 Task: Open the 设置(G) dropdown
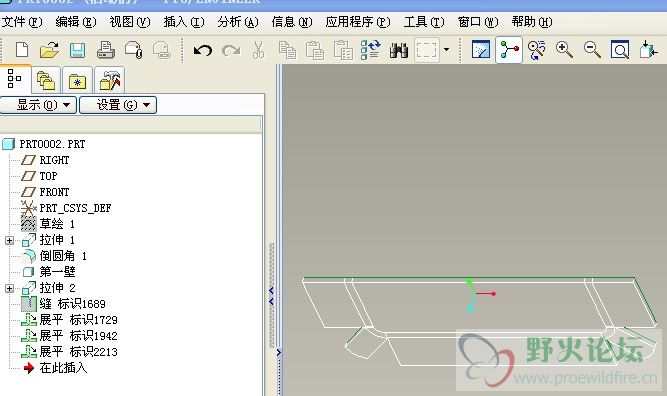point(118,105)
